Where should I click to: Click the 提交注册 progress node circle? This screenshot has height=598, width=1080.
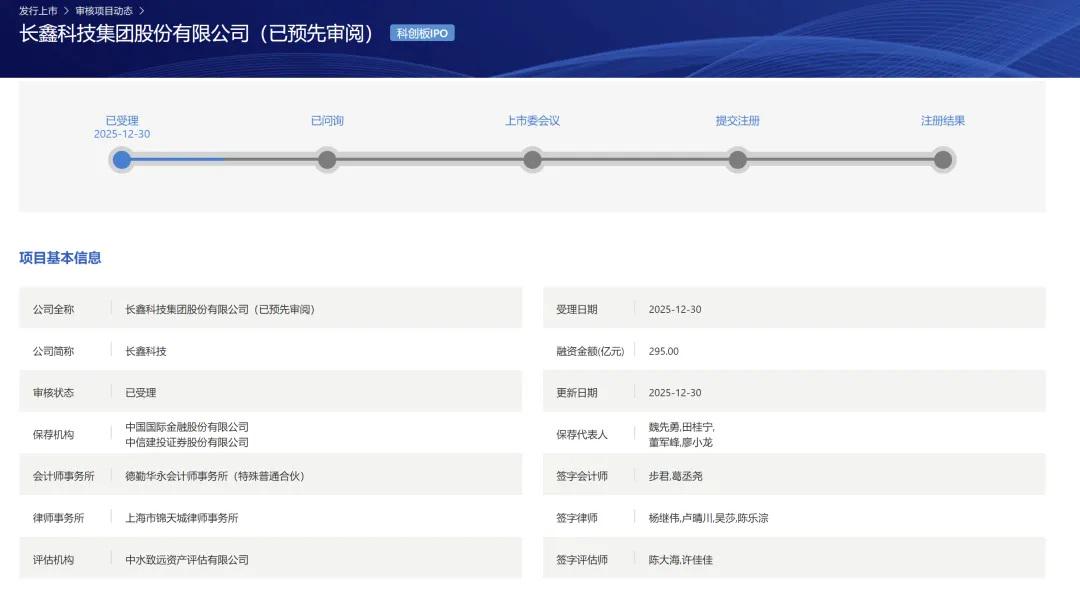tap(737, 160)
